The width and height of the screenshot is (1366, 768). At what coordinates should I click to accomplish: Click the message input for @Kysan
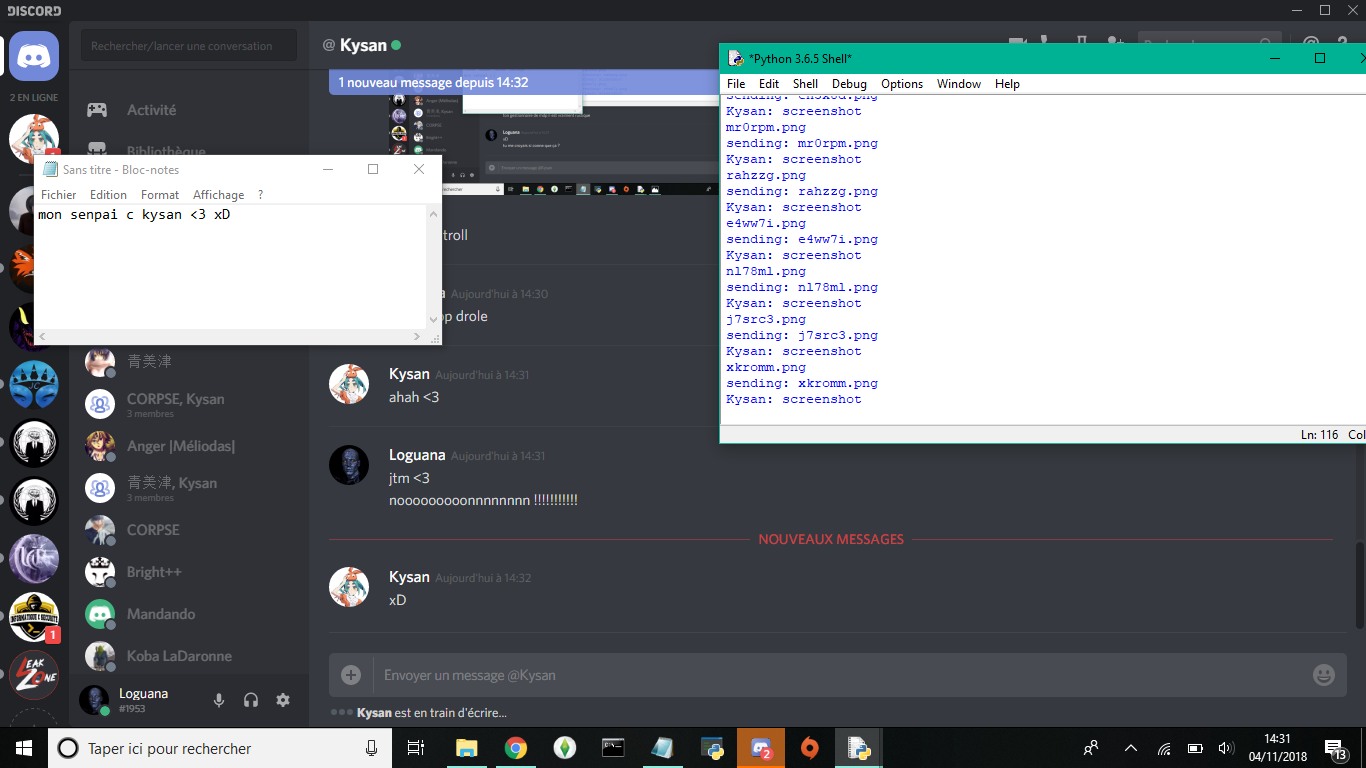tap(840, 675)
